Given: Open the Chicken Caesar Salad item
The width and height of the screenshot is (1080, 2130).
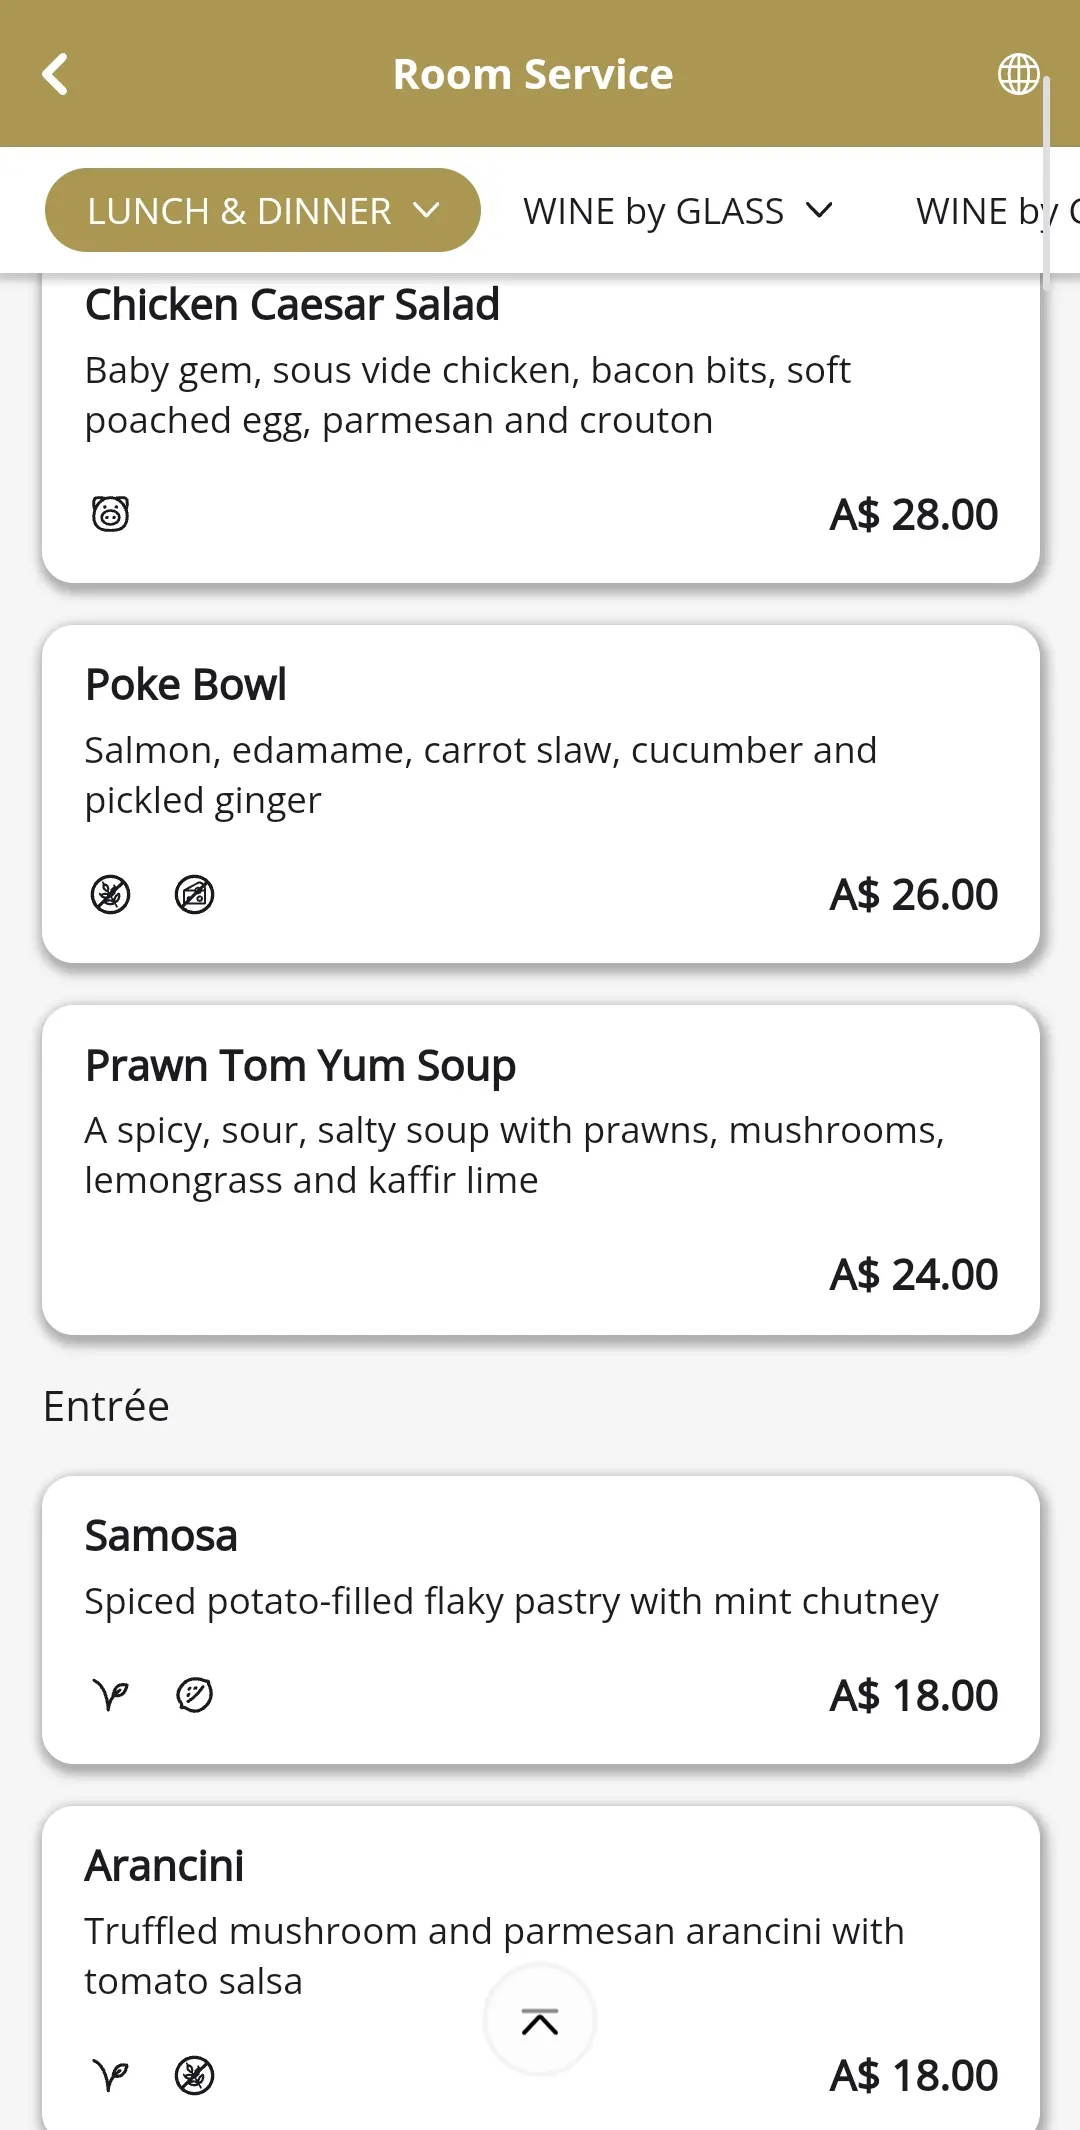Looking at the screenshot, I should (541, 428).
